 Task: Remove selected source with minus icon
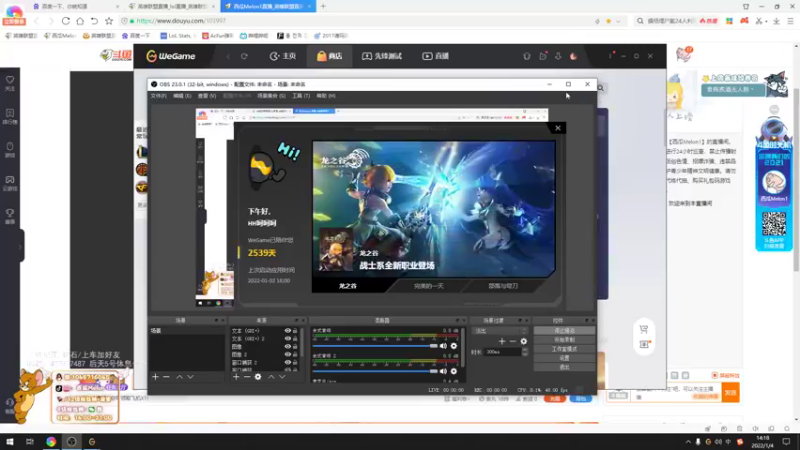tap(247, 377)
